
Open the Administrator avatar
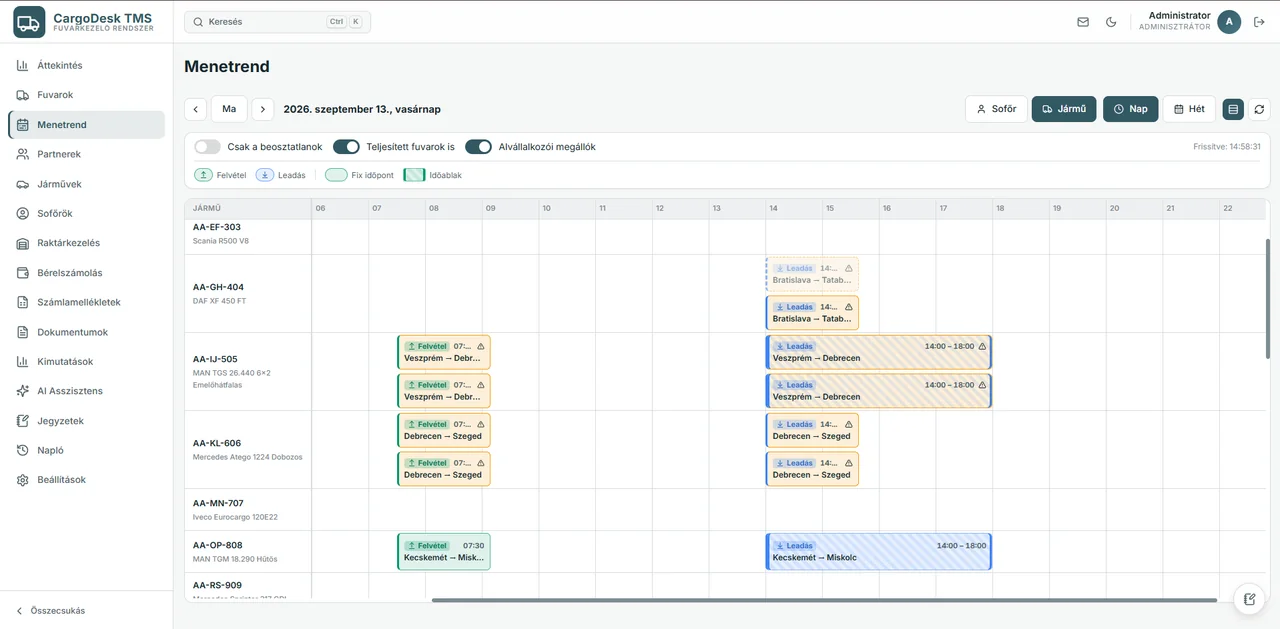(x=1229, y=22)
